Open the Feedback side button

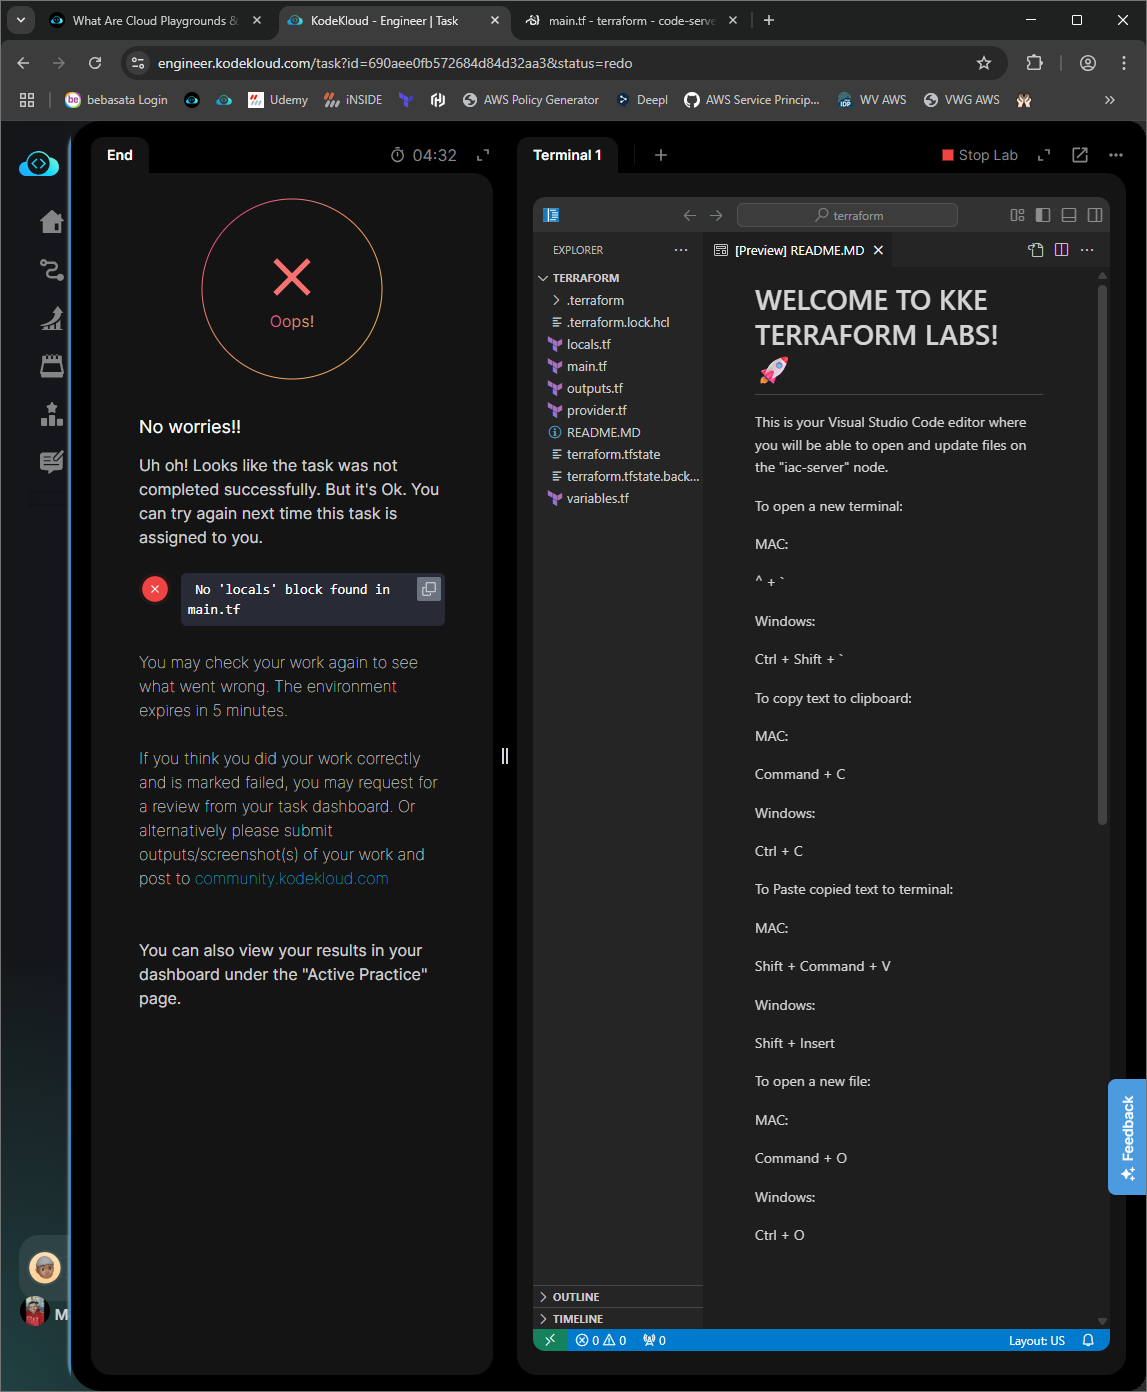(1127, 1137)
